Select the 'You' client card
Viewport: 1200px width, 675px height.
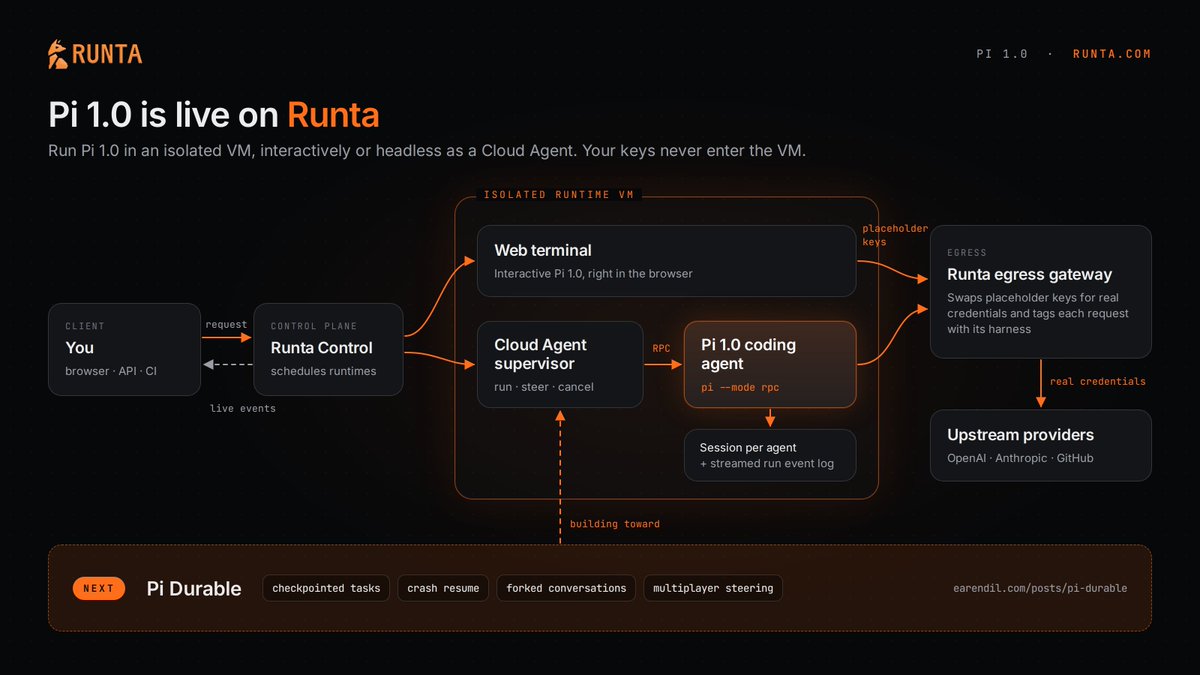pyautogui.click(x=124, y=349)
